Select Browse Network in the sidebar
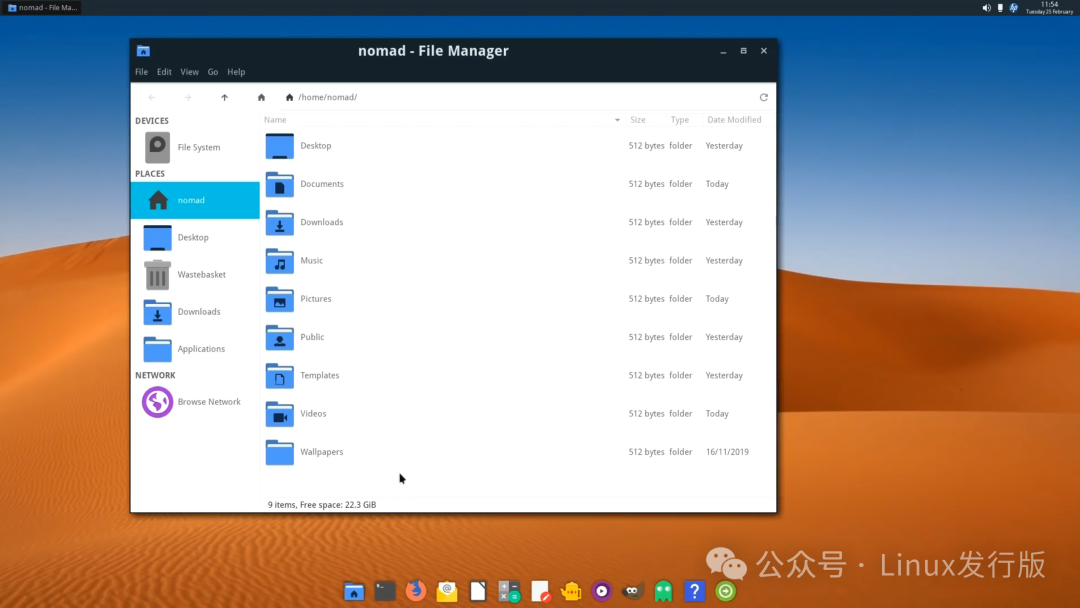Viewport: 1080px width, 608px height. pos(208,402)
